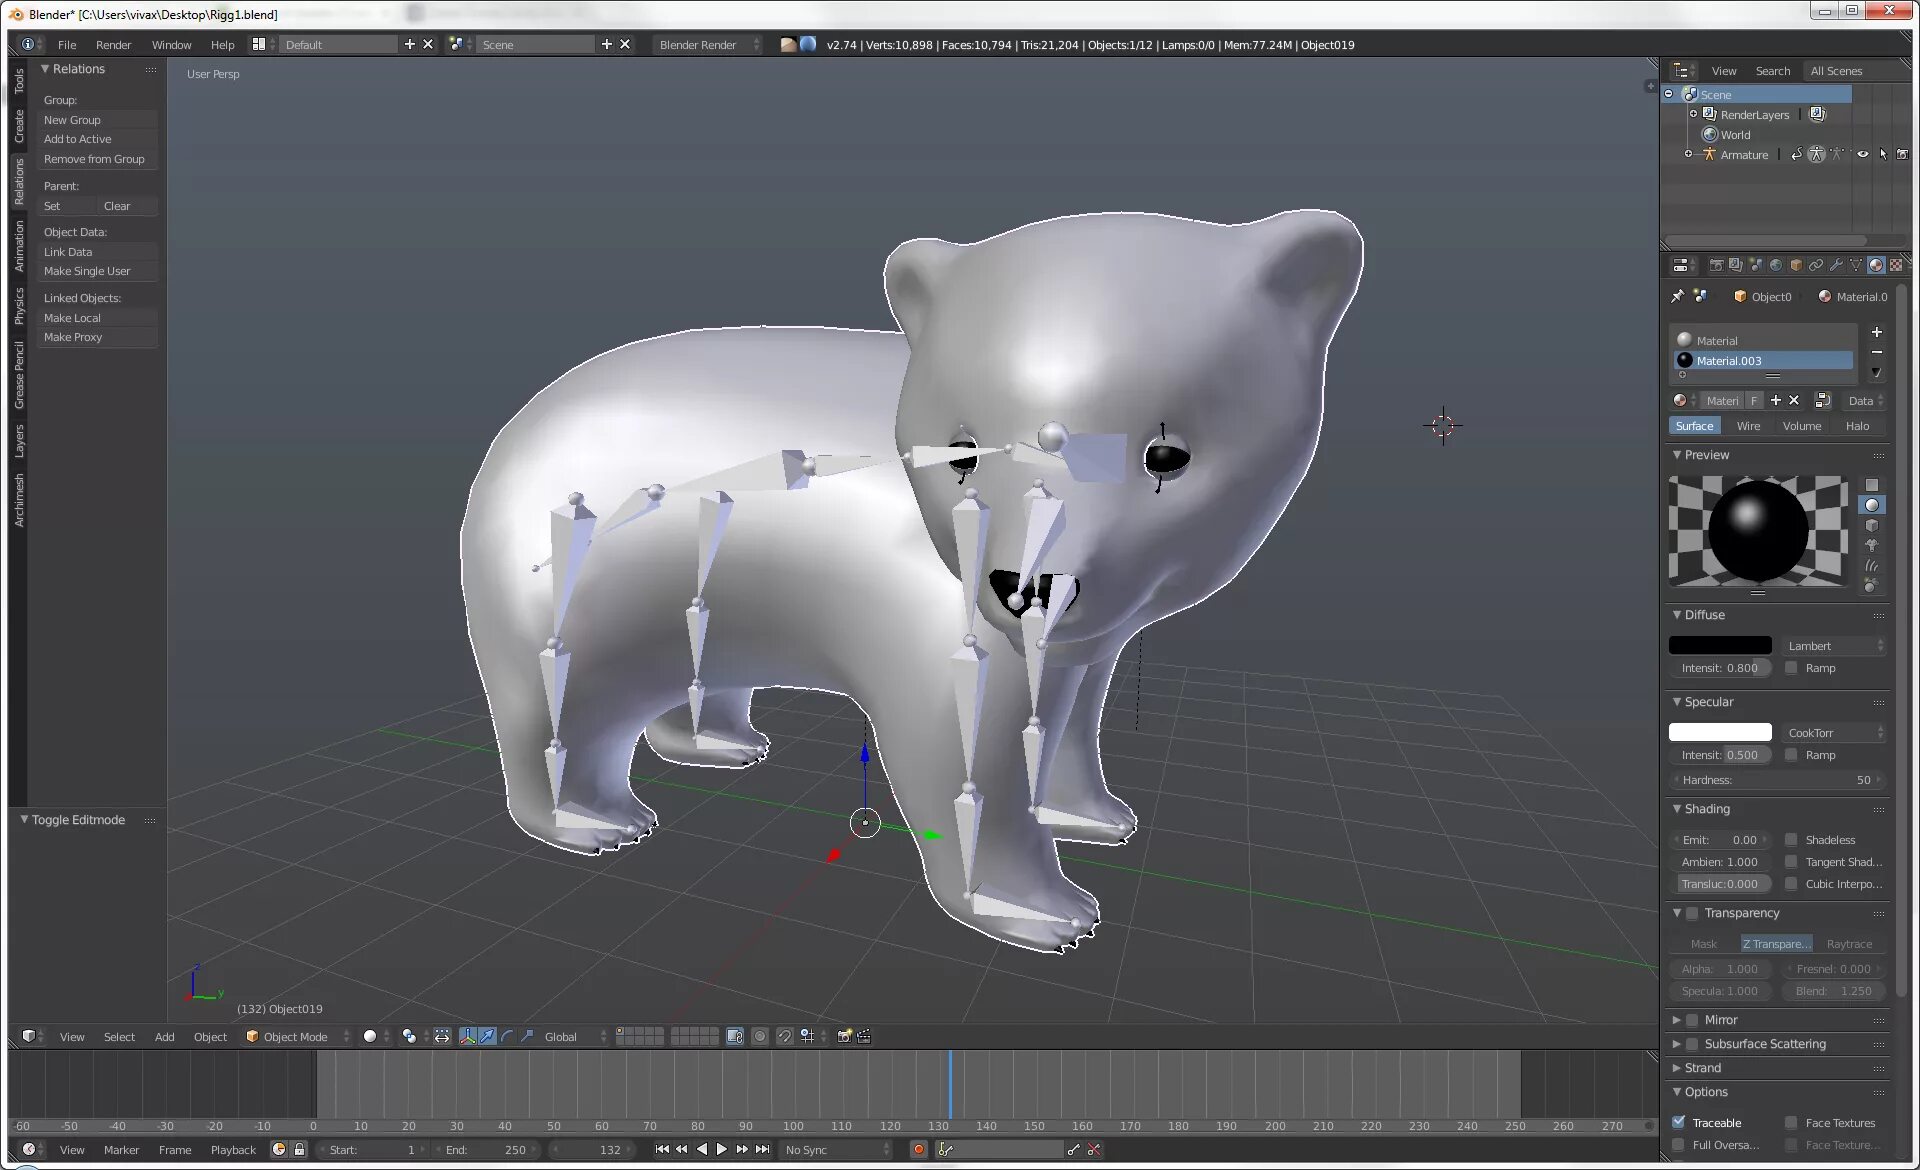
Task: Click the OpenGL render camera icon
Action: coord(844,1036)
